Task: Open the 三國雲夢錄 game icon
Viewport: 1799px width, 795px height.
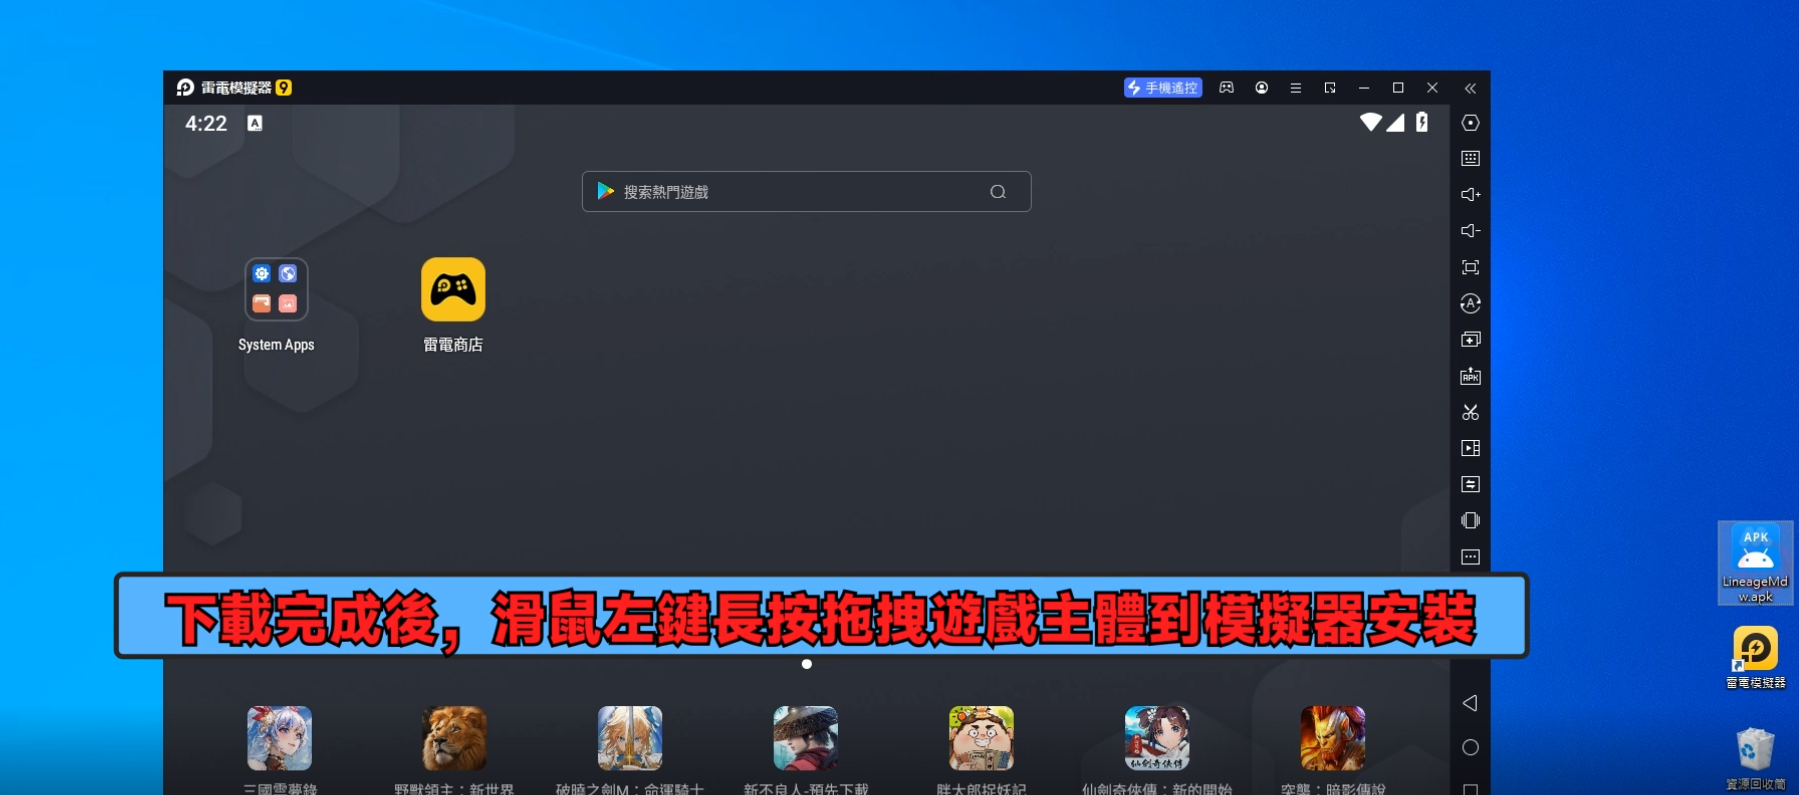Action: coord(279,739)
